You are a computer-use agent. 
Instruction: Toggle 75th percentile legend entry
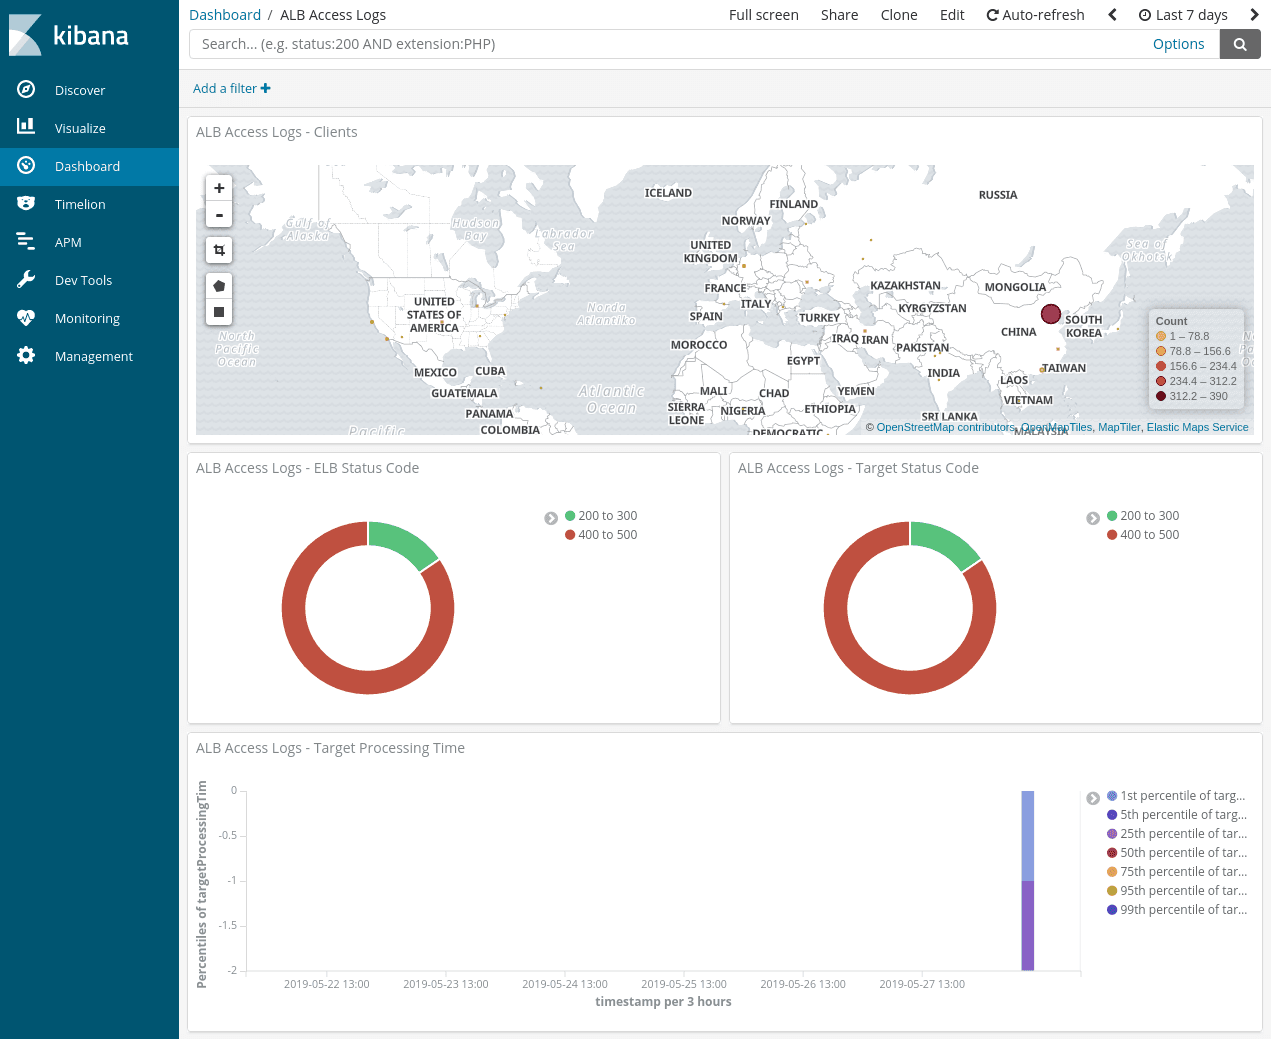1177,872
